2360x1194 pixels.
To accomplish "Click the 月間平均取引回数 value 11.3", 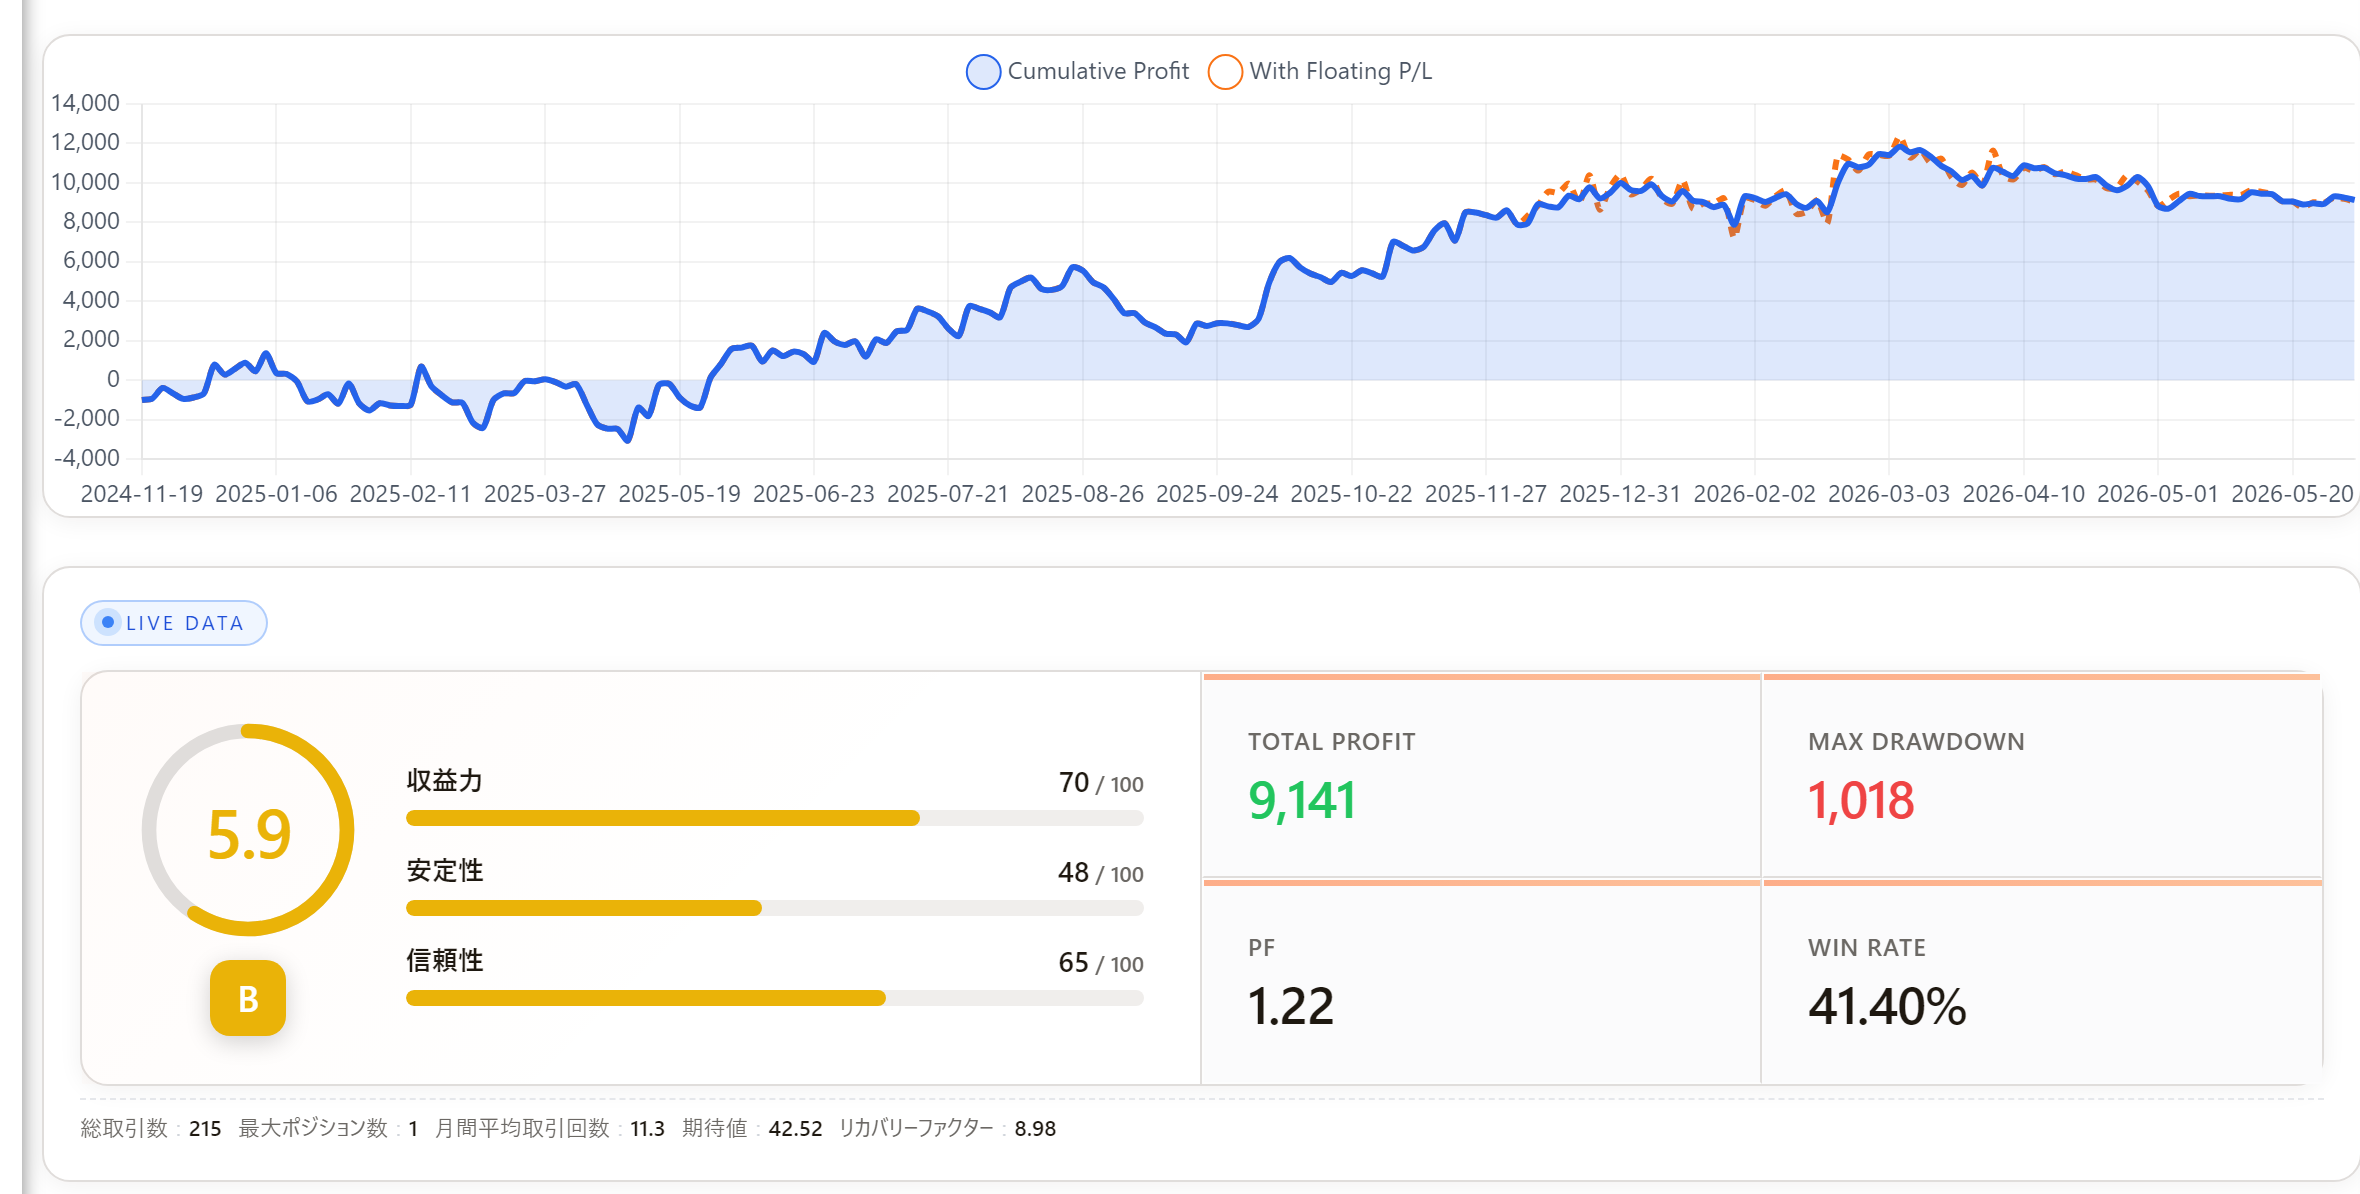I will pos(648,1129).
